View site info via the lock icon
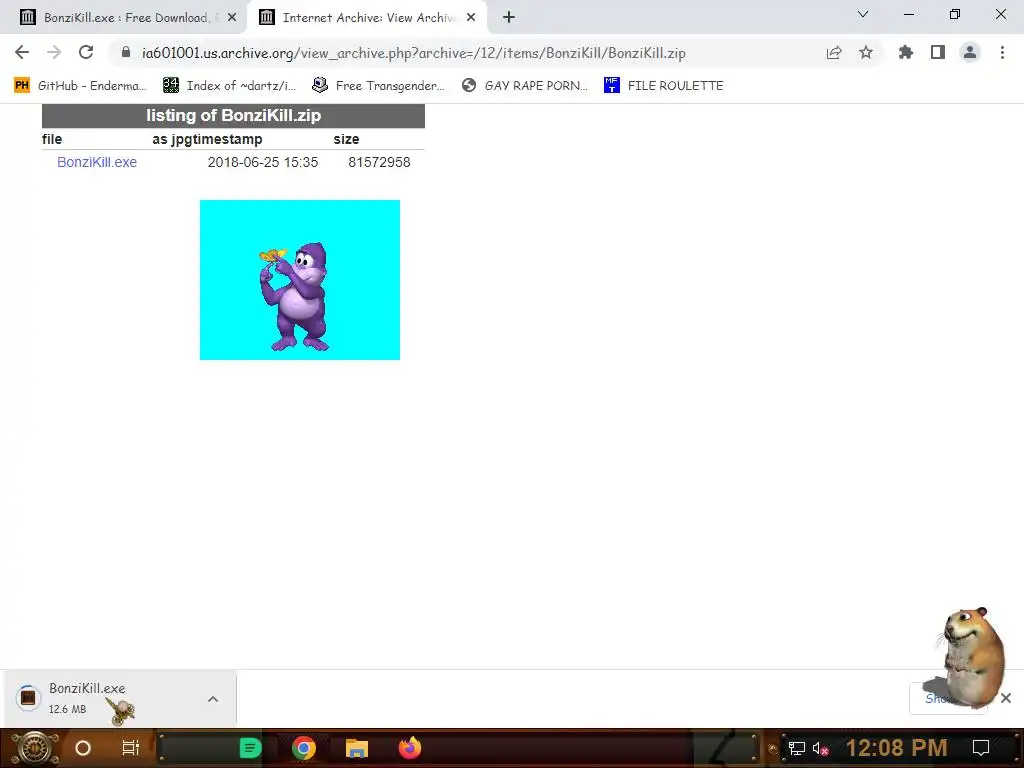Screen dimensions: 1024x768 coord(126,52)
